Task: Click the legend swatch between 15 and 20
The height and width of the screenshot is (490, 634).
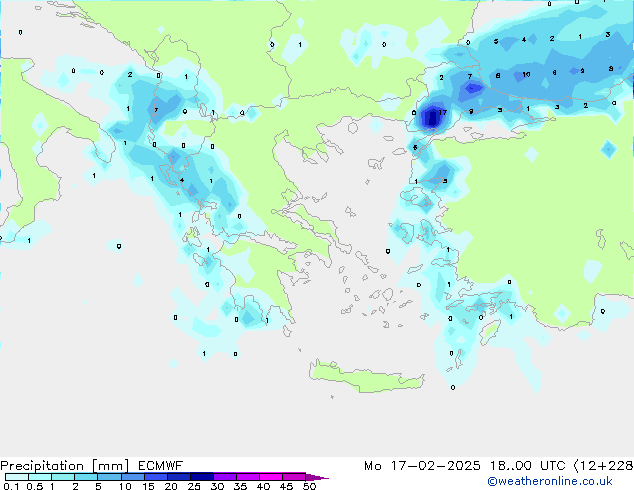Action: click(x=156, y=477)
